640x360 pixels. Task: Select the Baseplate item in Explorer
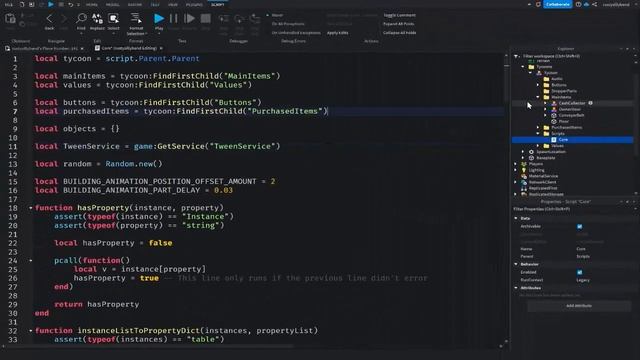546,158
